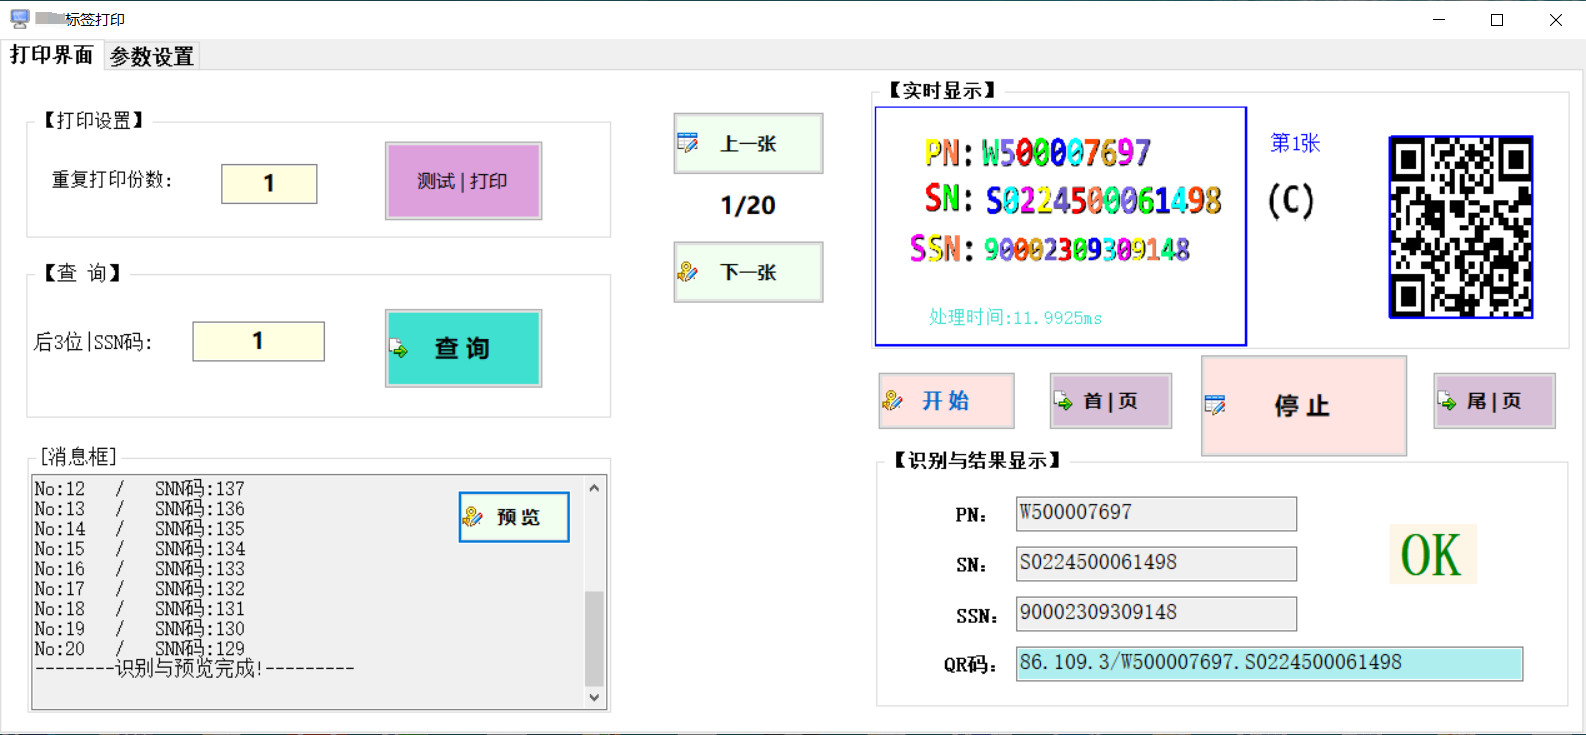Click the icon on 下一张 button
1586x735 pixels.
tap(688, 272)
